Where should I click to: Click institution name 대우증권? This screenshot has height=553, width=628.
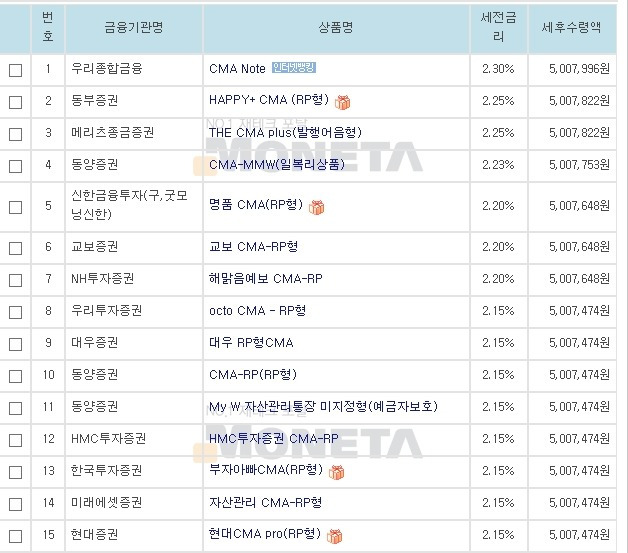click(95, 342)
